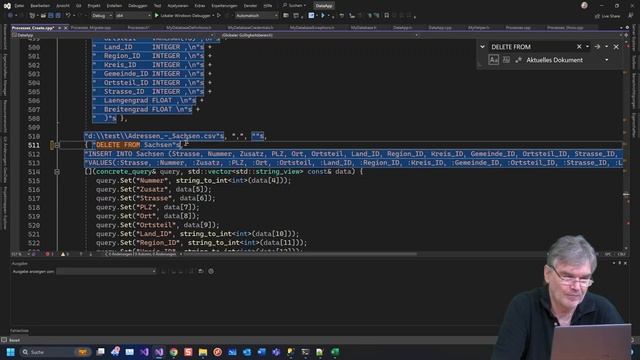This screenshot has width=640, height=360.
Task: Collapse the code block at line 511
Action: (57, 145)
